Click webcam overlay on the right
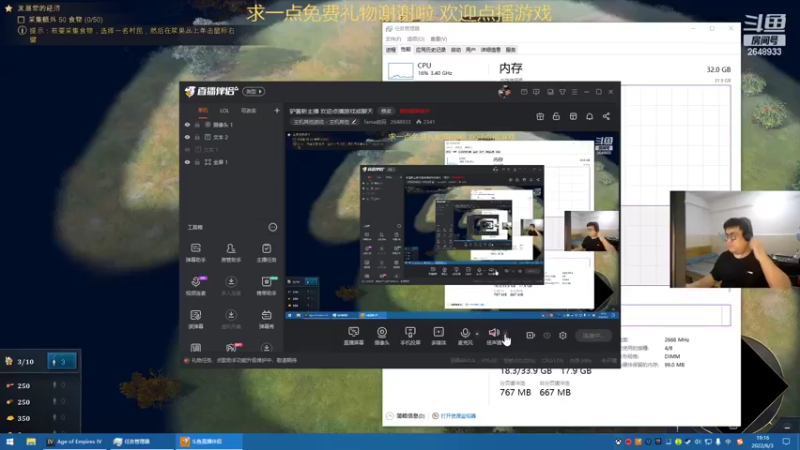800x450 pixels. coord(734,239)
